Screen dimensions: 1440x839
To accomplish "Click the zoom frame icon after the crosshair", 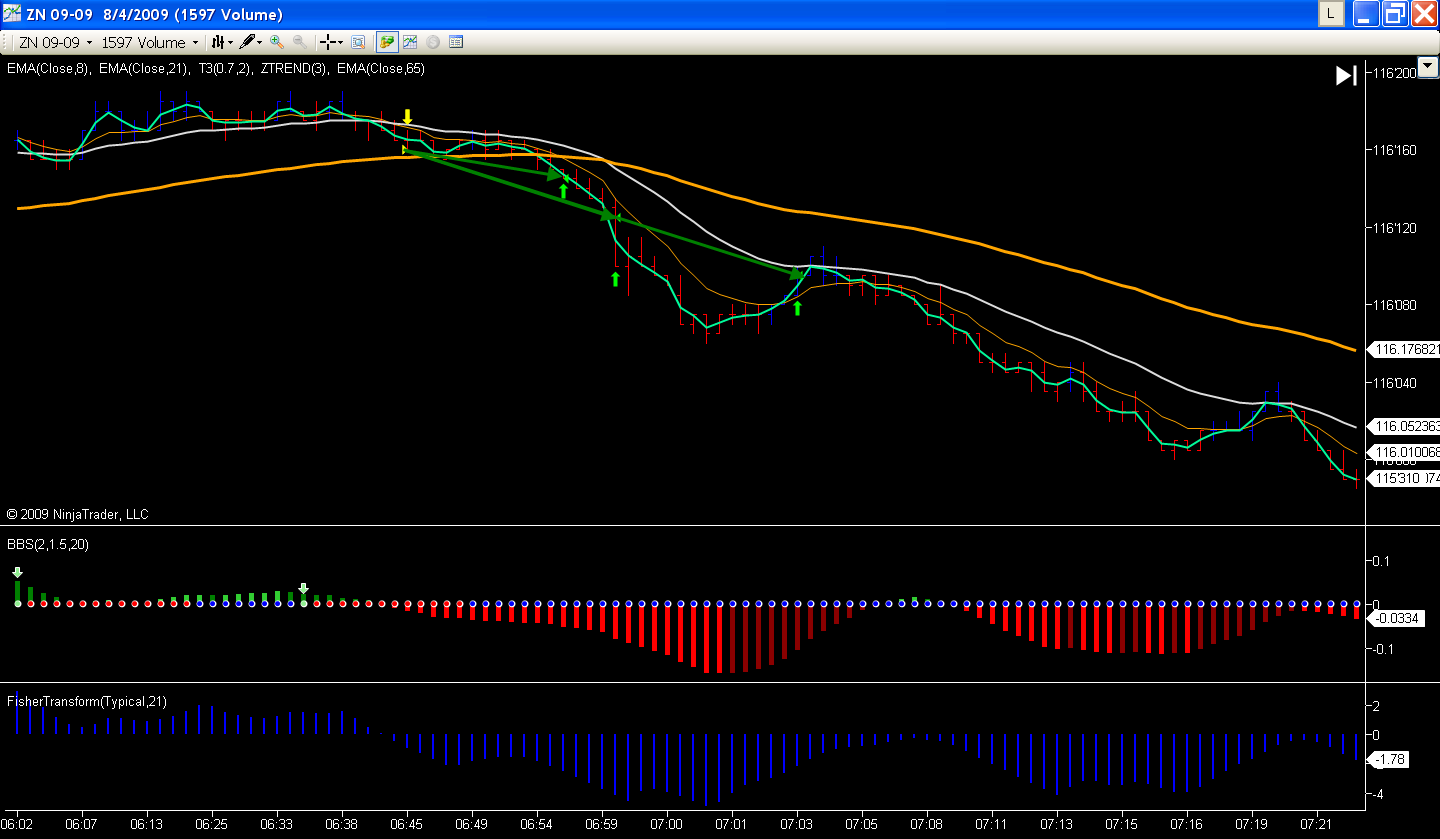I will click(357, 42).
